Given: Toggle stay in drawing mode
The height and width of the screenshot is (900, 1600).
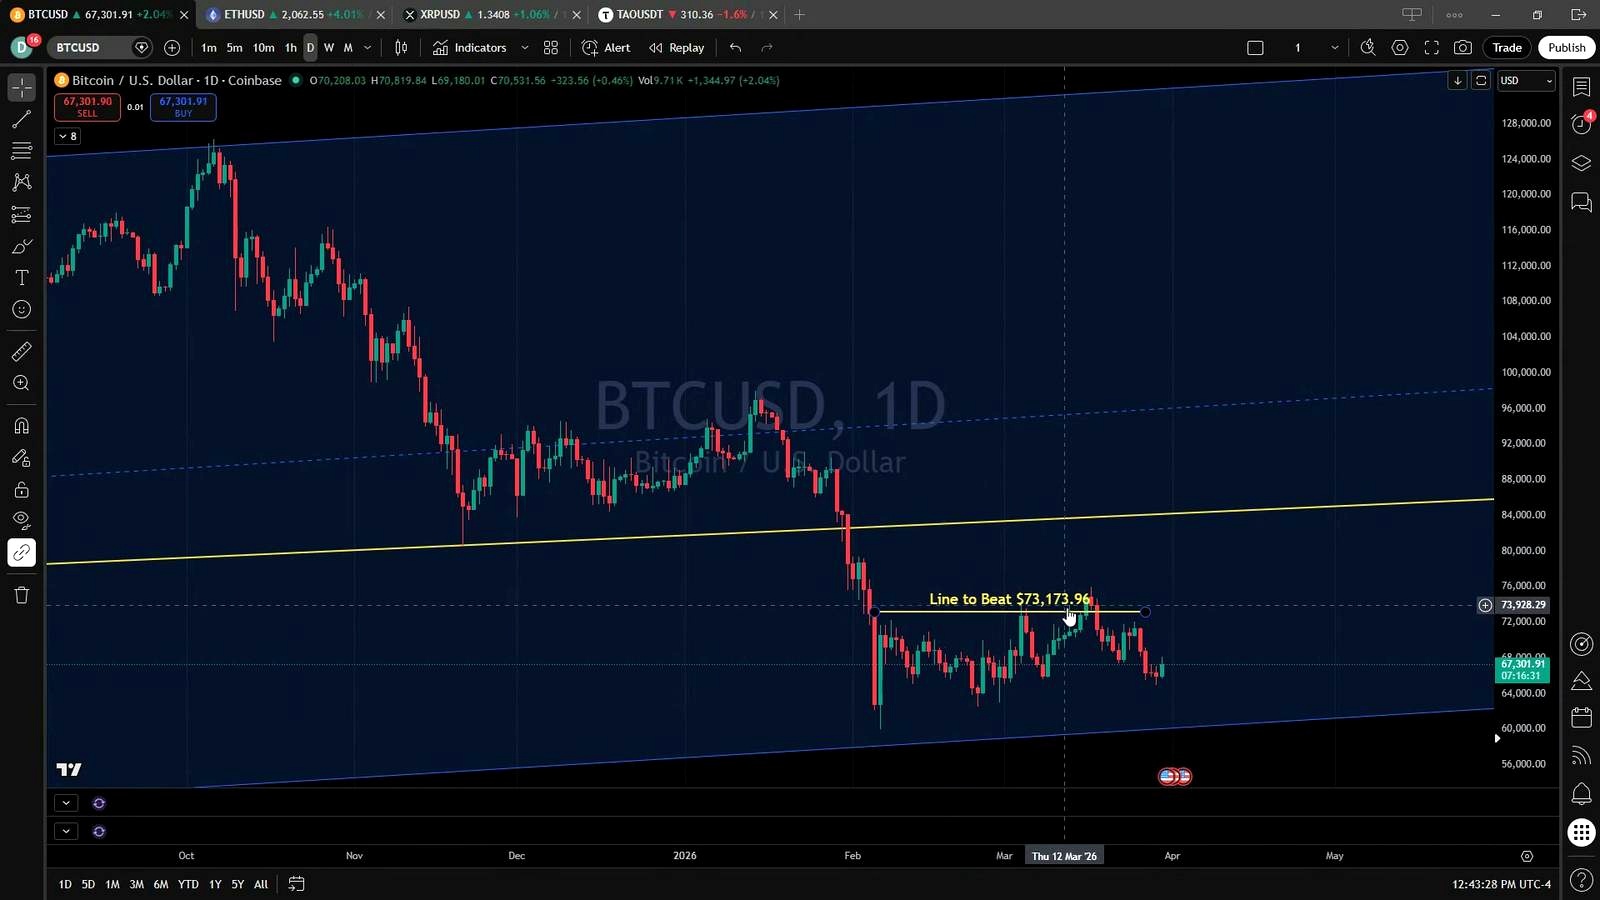Looking at the screenshot, I should click(x=21, y=458).
